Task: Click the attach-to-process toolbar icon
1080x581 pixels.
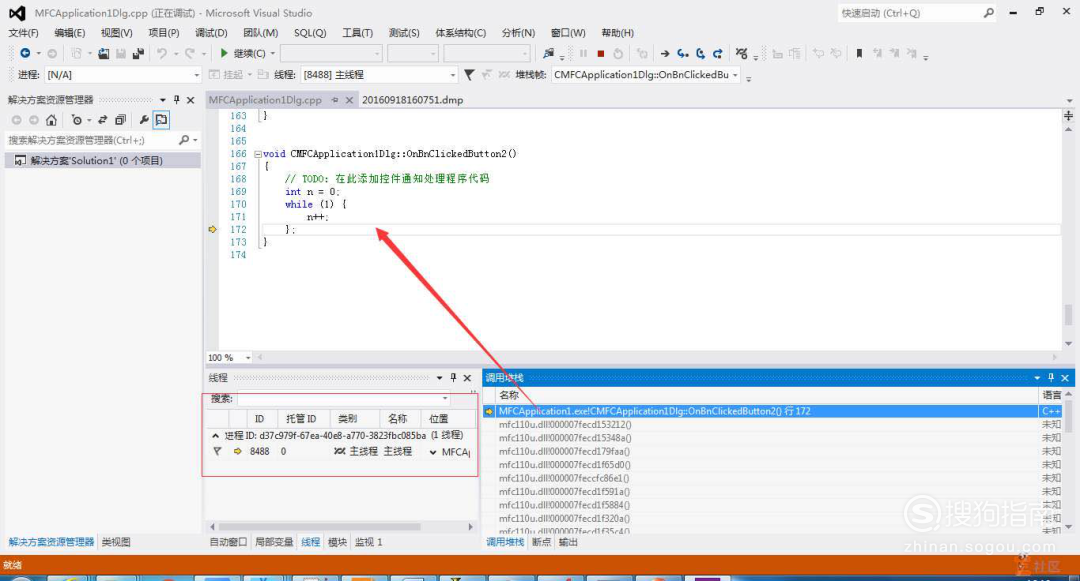Action: pyautogui.click(x=548, y=53)
